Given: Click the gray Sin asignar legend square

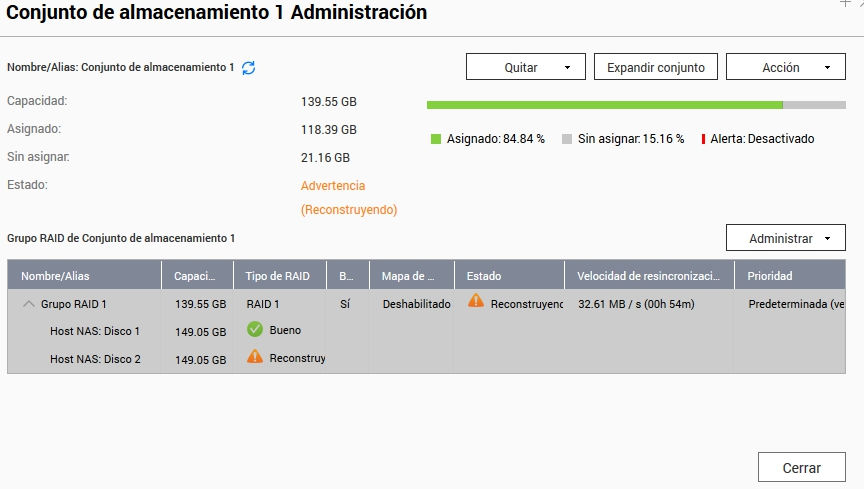Looking at the screenshot, I should (x=567, y=139).
